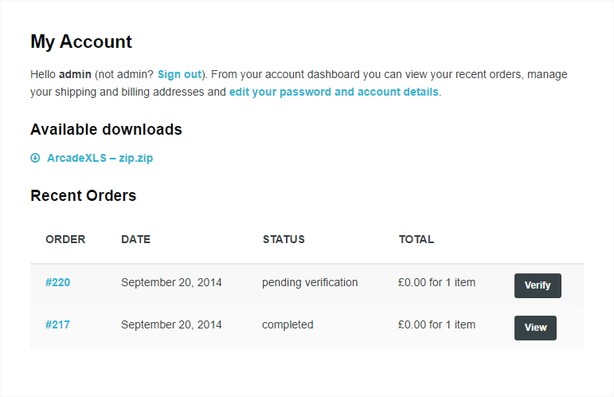
Task: Click the completed status text
Action: click(287, 325)
